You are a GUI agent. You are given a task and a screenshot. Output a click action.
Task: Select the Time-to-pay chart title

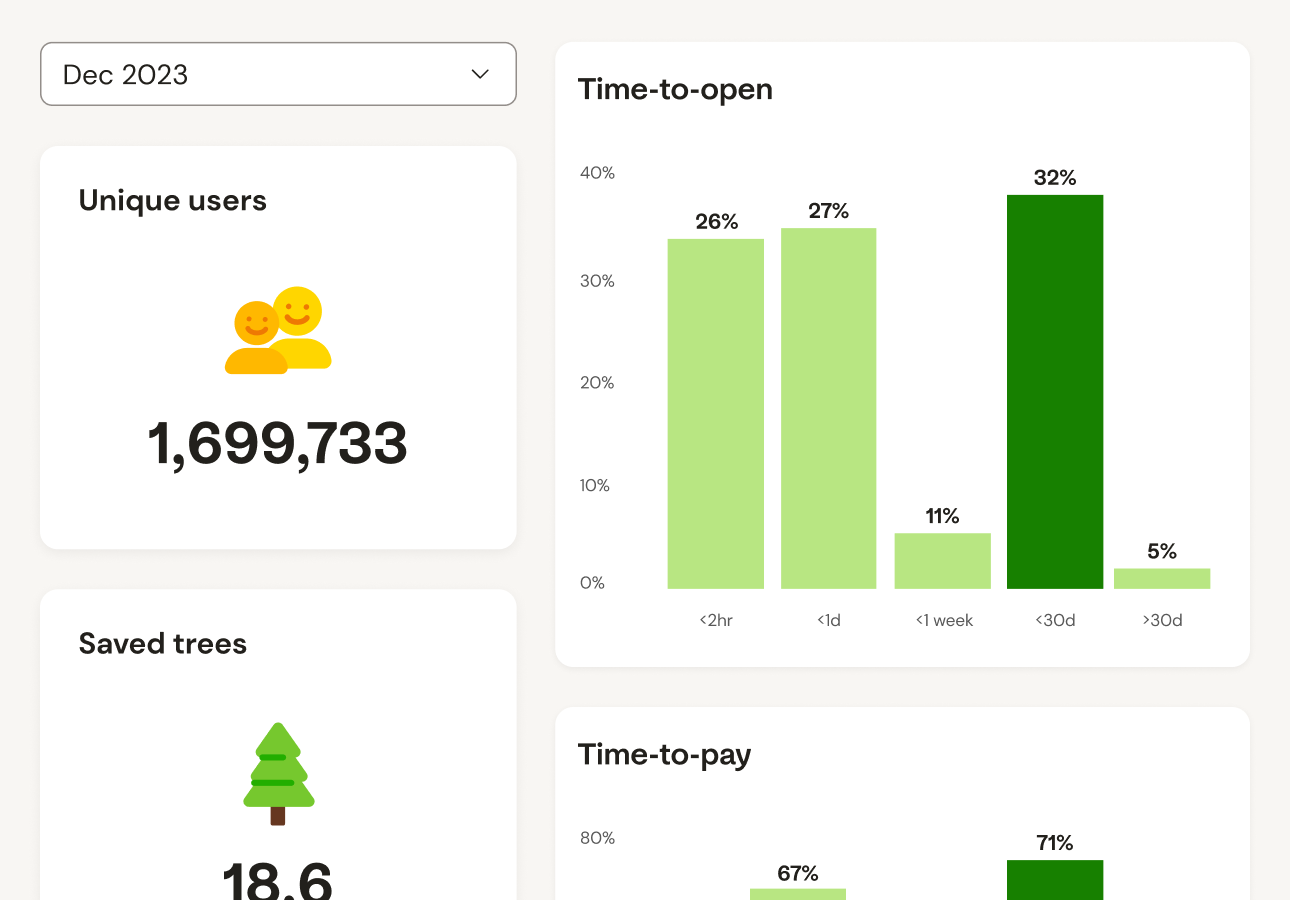(x=665, y=755)
